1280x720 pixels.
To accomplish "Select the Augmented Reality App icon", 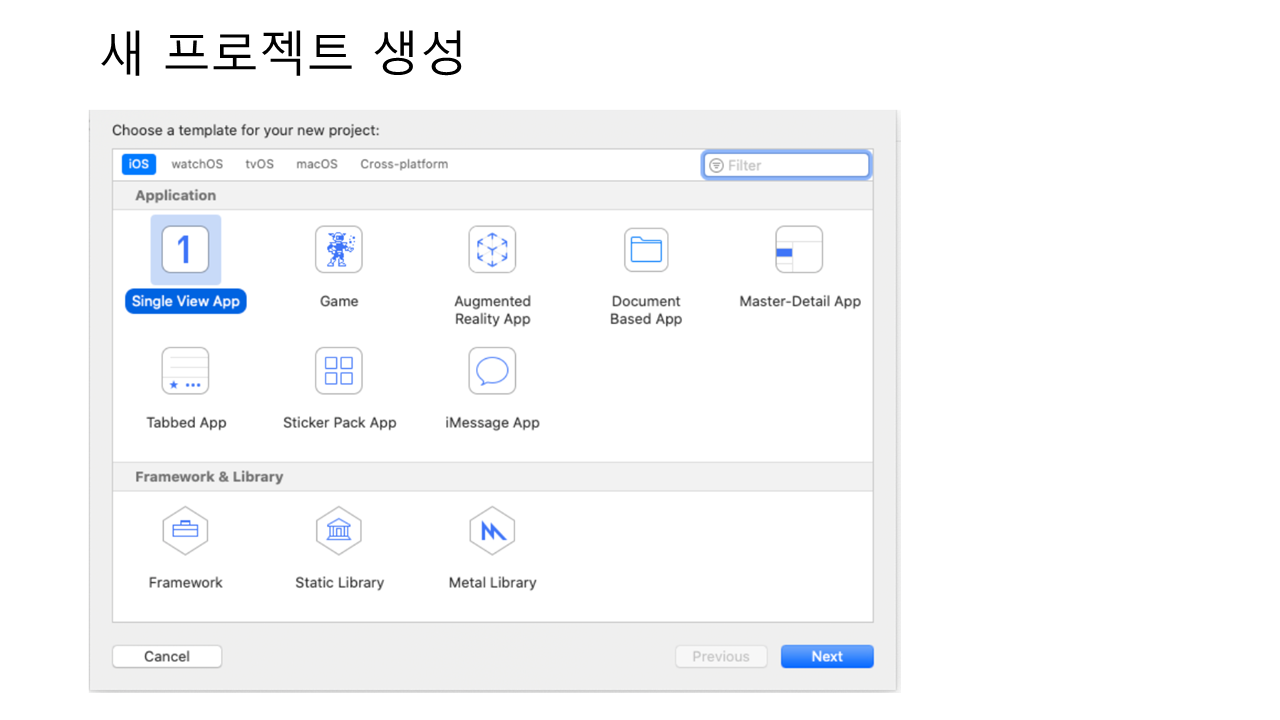I will pos(492,250).
